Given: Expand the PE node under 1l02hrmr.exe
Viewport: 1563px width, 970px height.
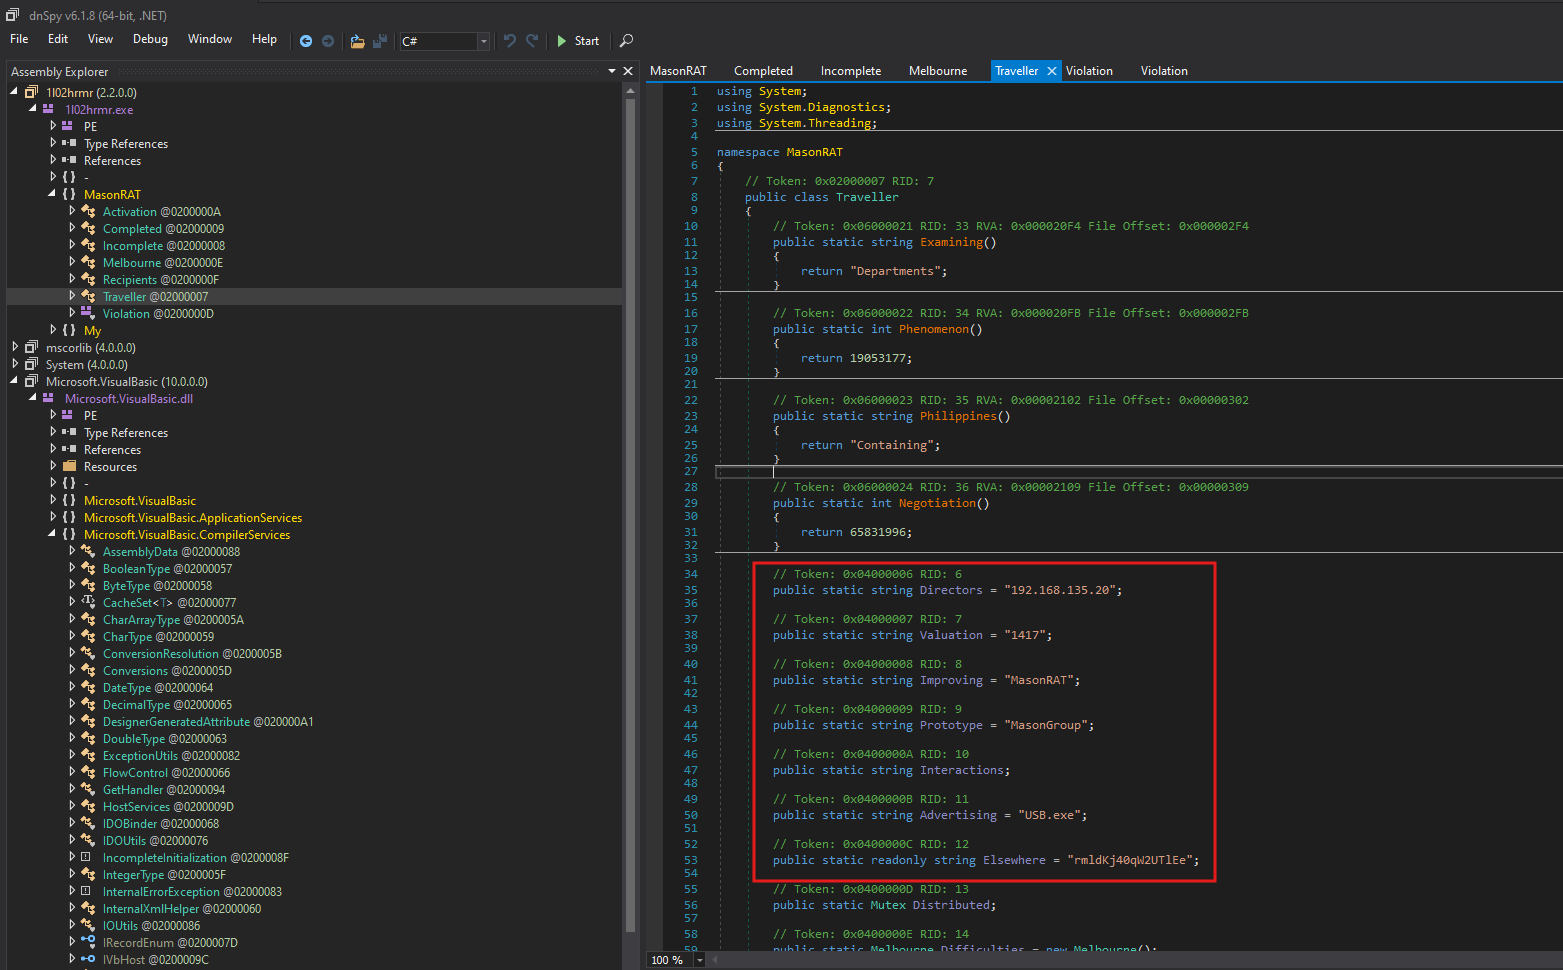Looking at the screenshot, I should coord(53,126).
